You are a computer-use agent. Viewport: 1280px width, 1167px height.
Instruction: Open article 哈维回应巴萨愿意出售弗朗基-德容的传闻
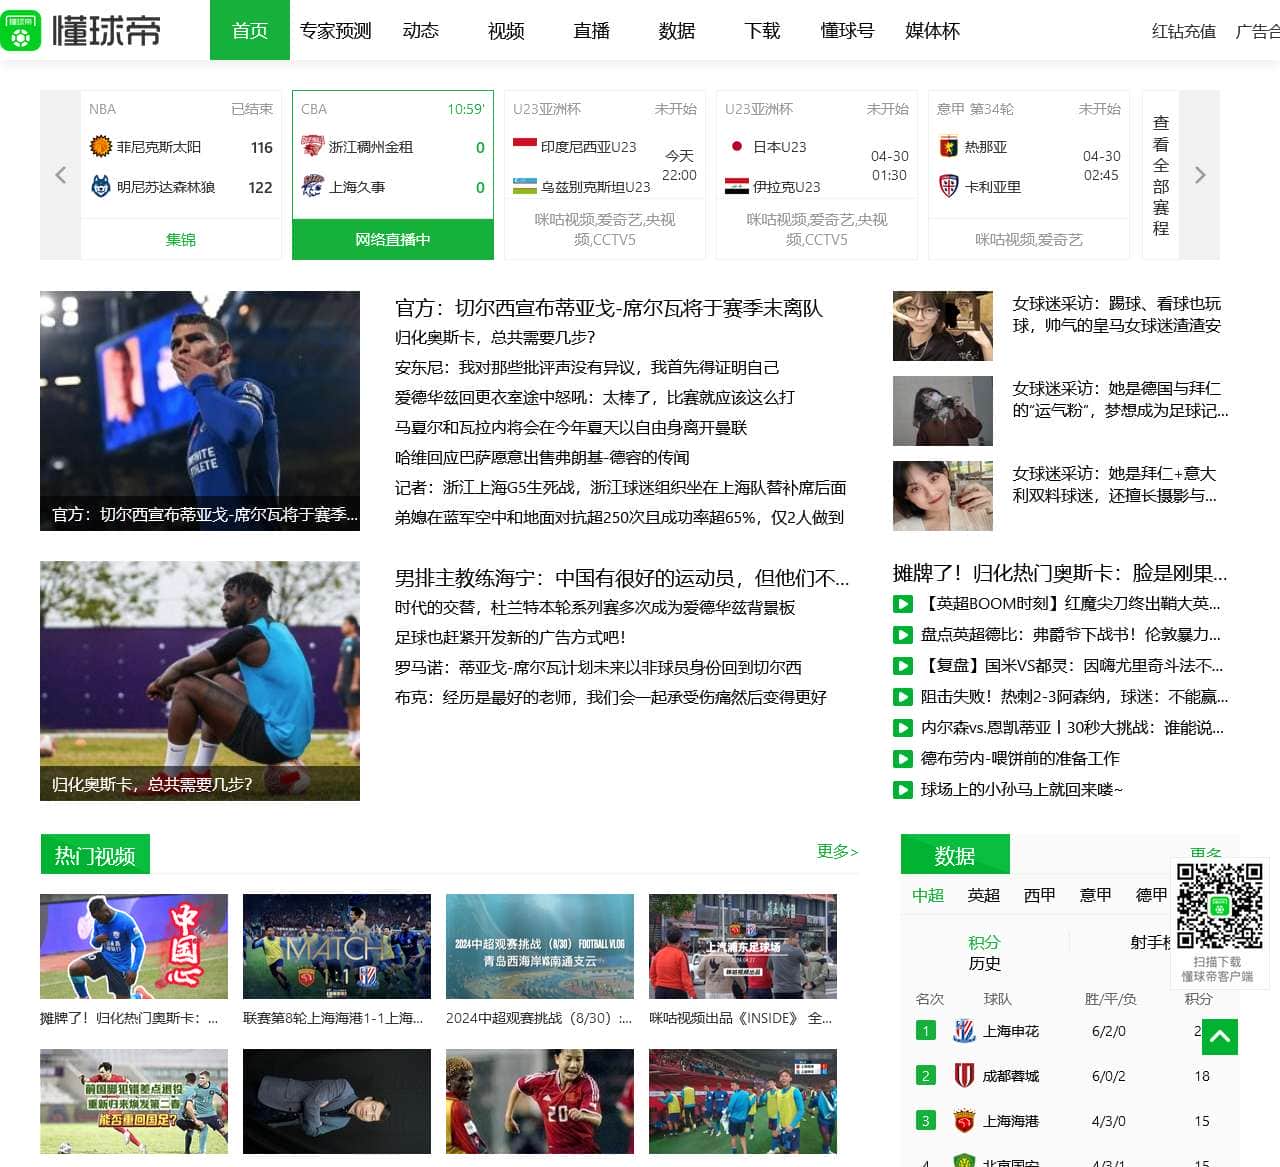click(x=542, y=457)
